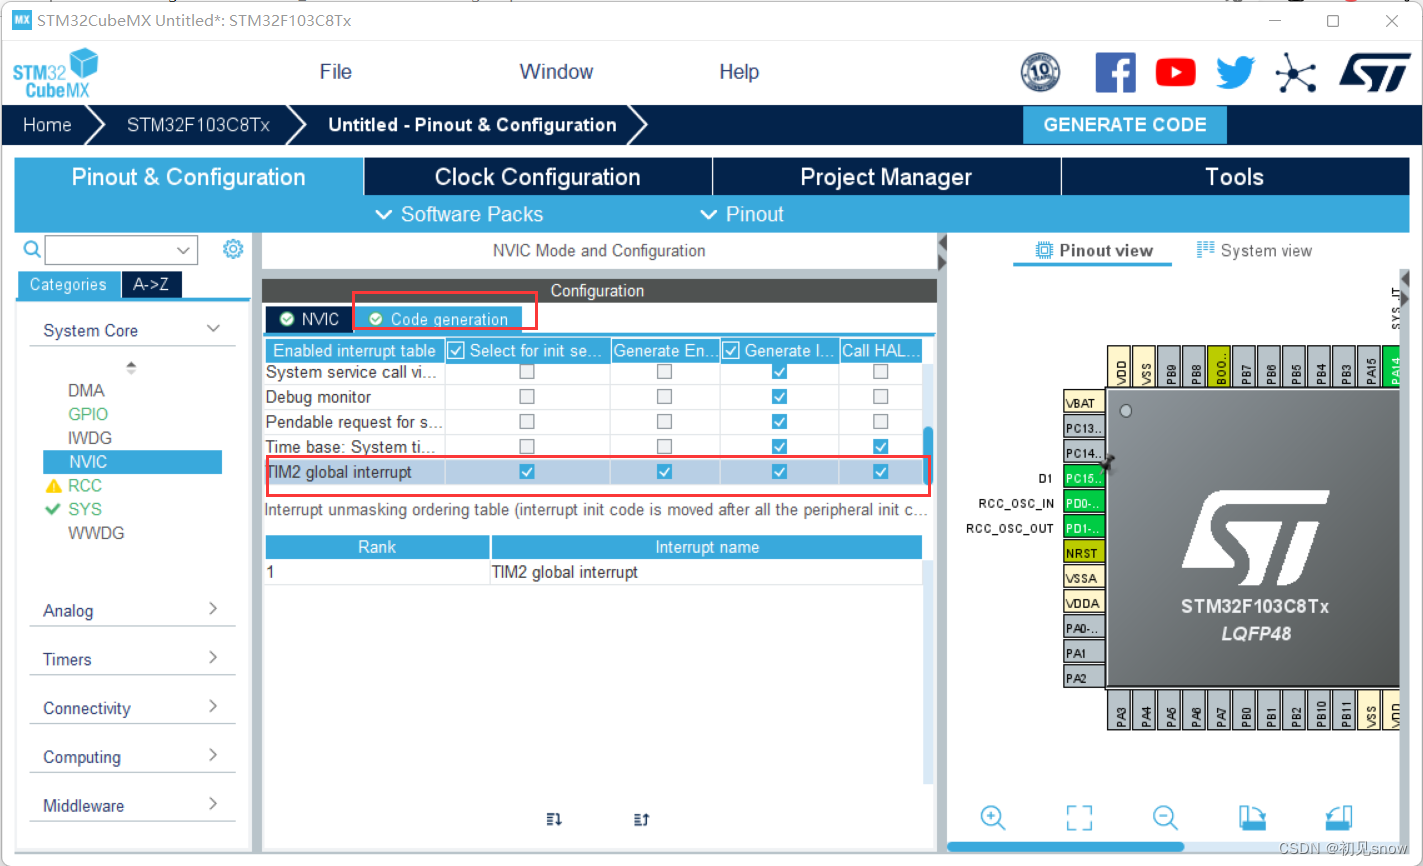Go to Home in the breadcrumb

47,125
